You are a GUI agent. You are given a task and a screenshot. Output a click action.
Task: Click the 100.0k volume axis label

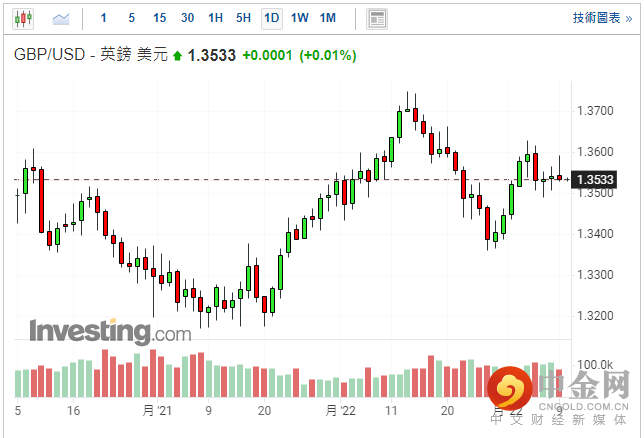[594, 365]
